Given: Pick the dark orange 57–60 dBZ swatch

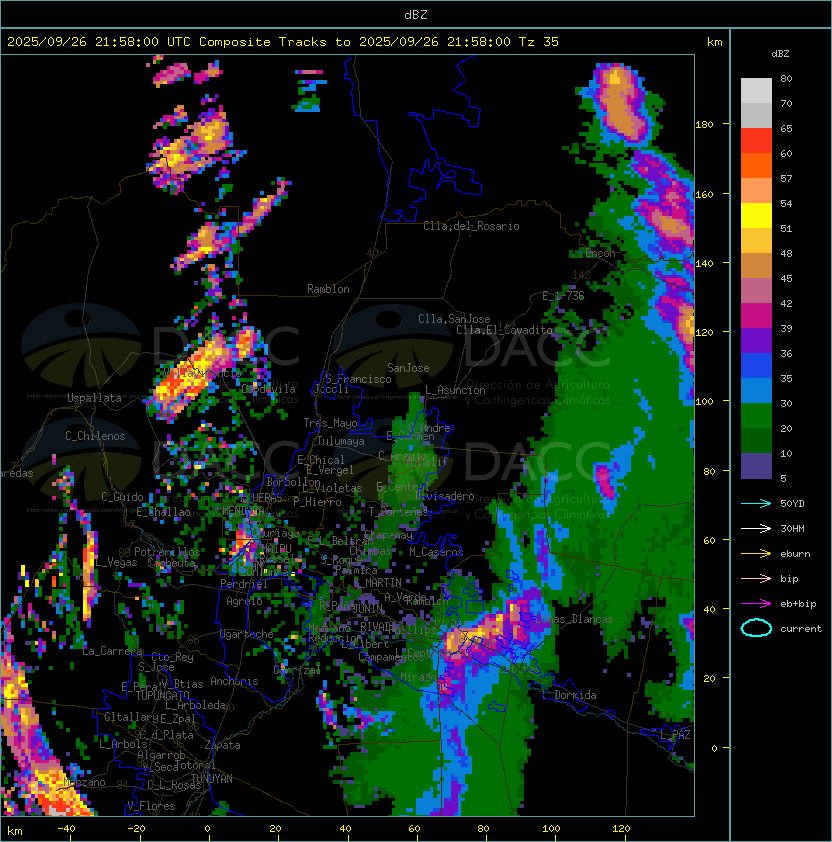Looking at the screenshot, I should tap(756, 166).
